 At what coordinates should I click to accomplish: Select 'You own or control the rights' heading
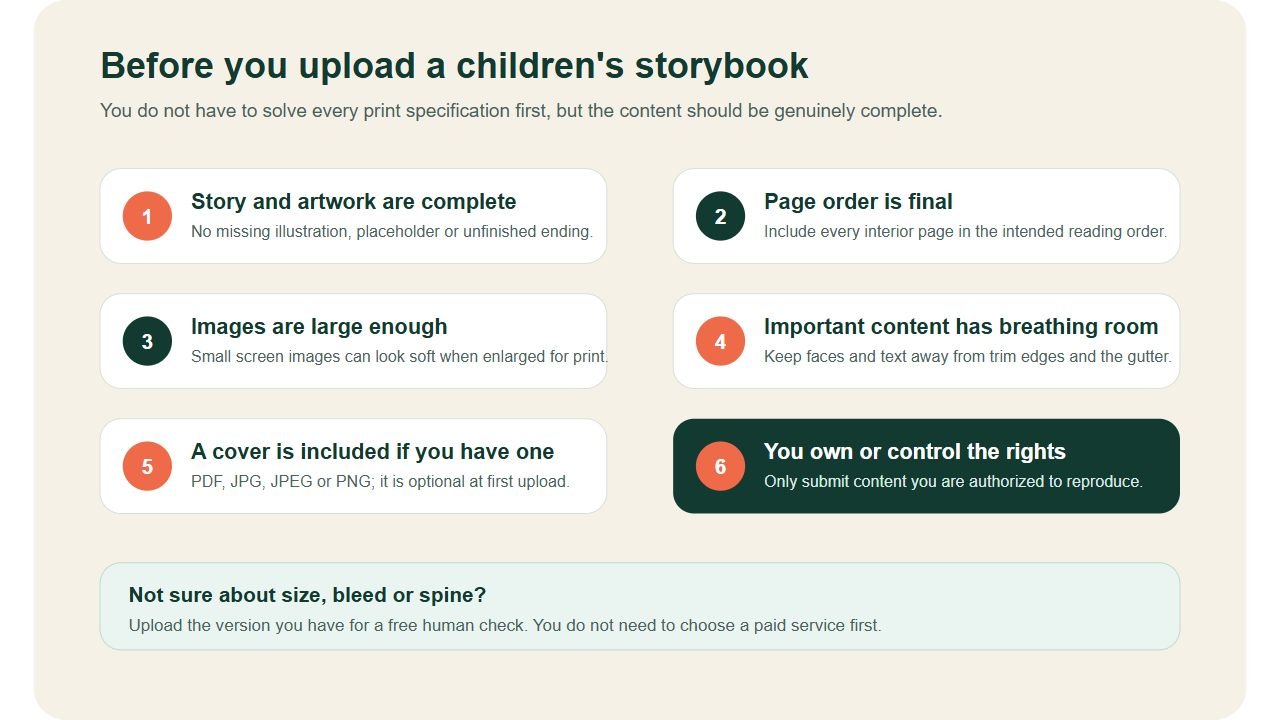[915, 452]
